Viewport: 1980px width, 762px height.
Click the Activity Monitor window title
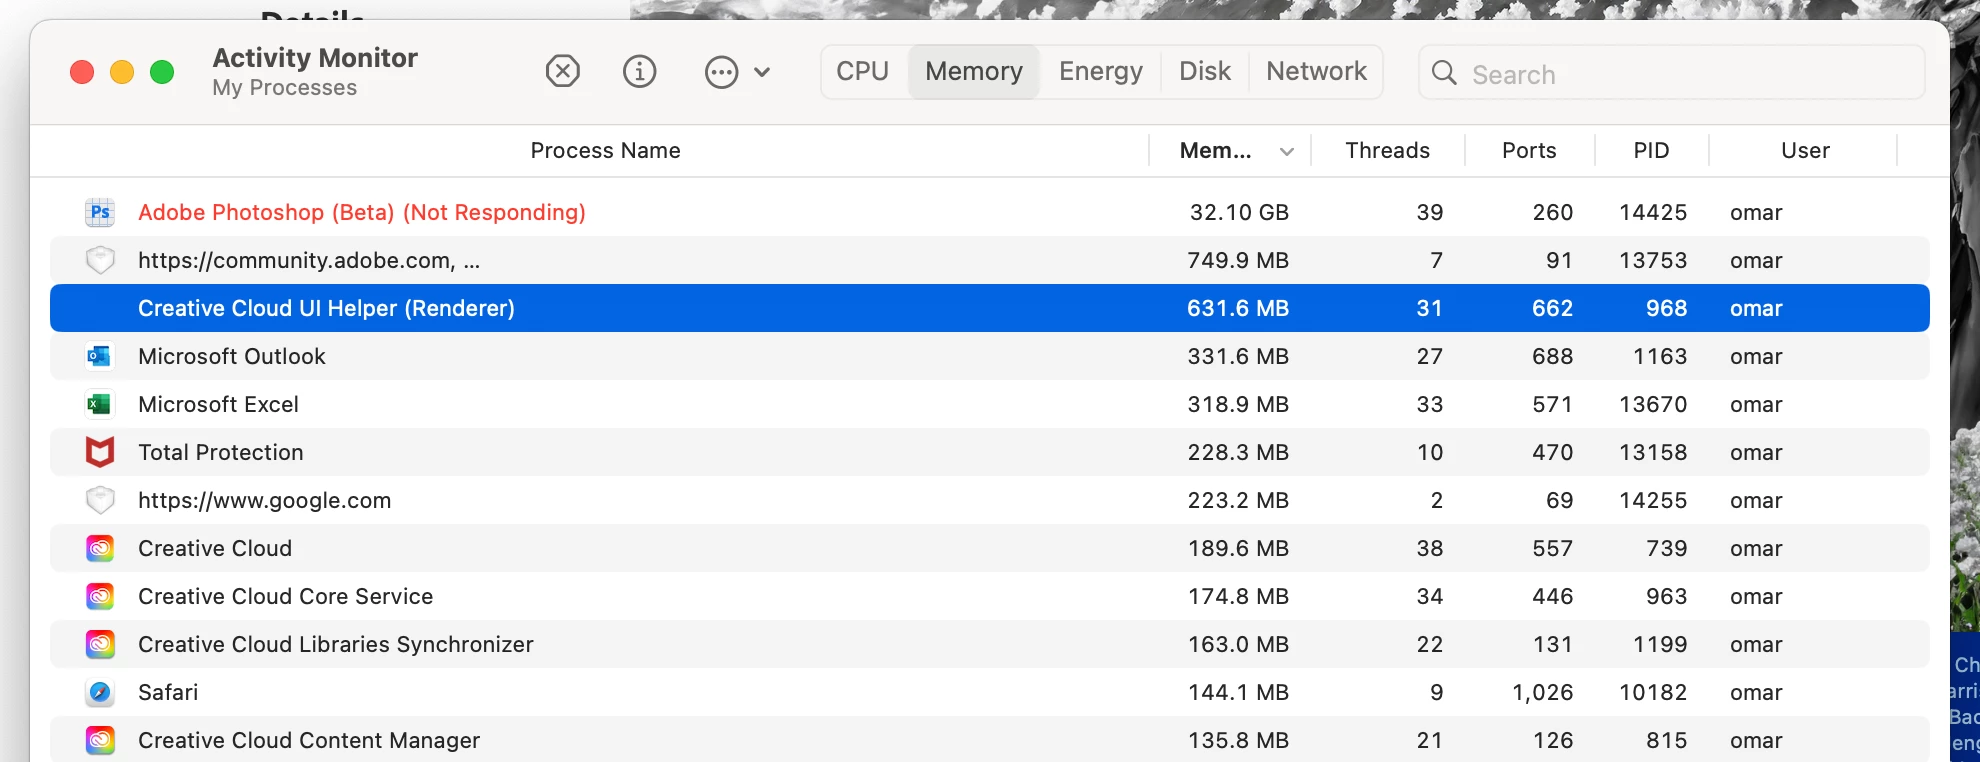(315, 58)
